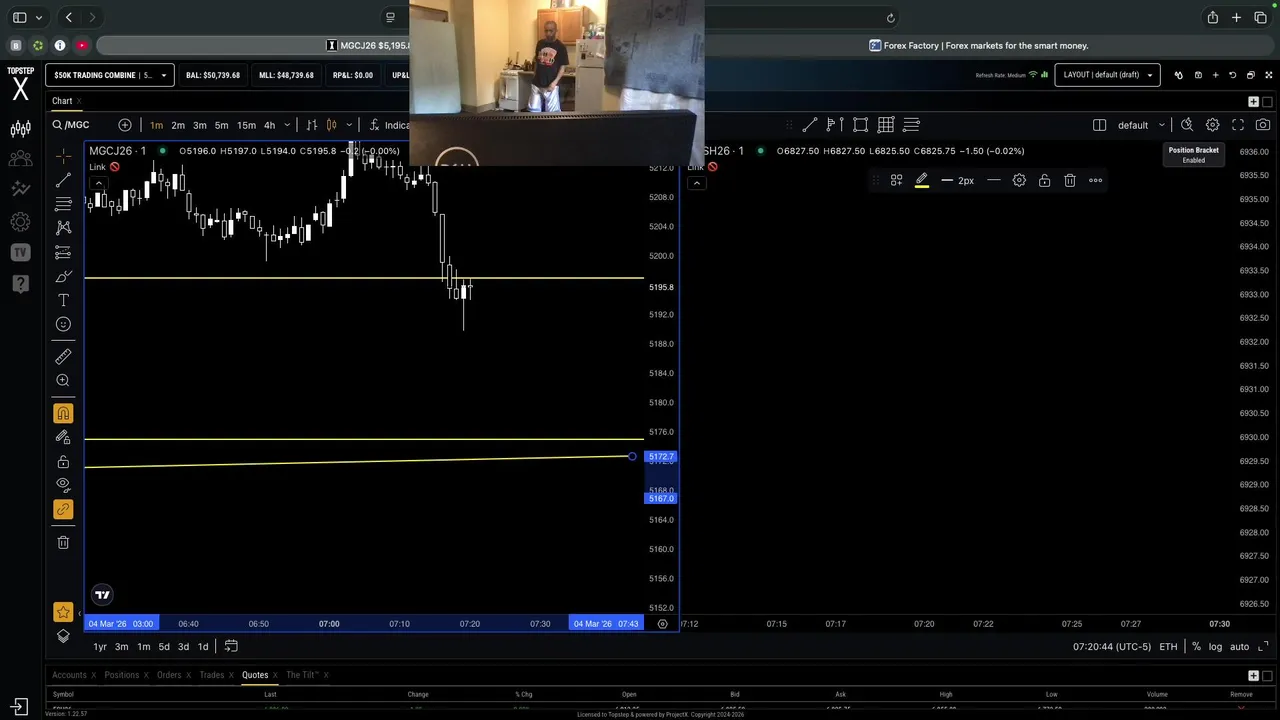Select the ruler measure tool

(x=63, y=356)
